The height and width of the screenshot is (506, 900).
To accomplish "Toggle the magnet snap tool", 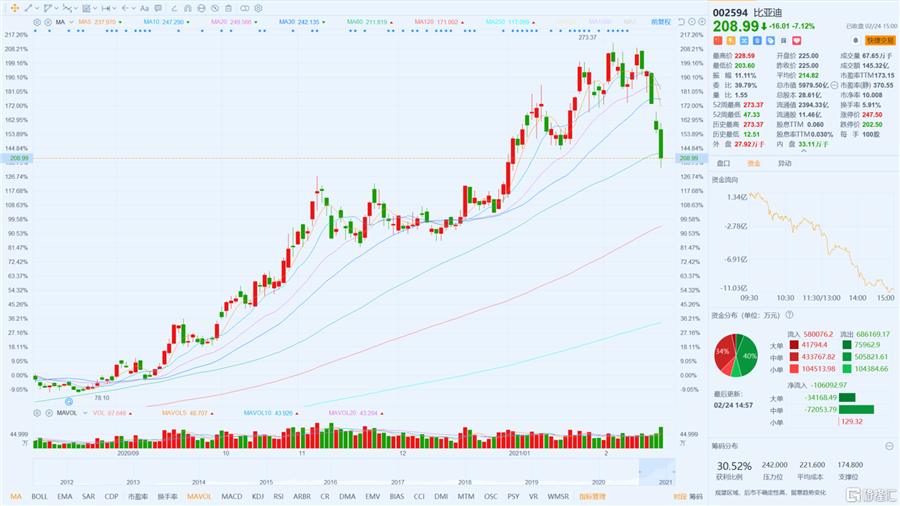I will coord(188,9).
